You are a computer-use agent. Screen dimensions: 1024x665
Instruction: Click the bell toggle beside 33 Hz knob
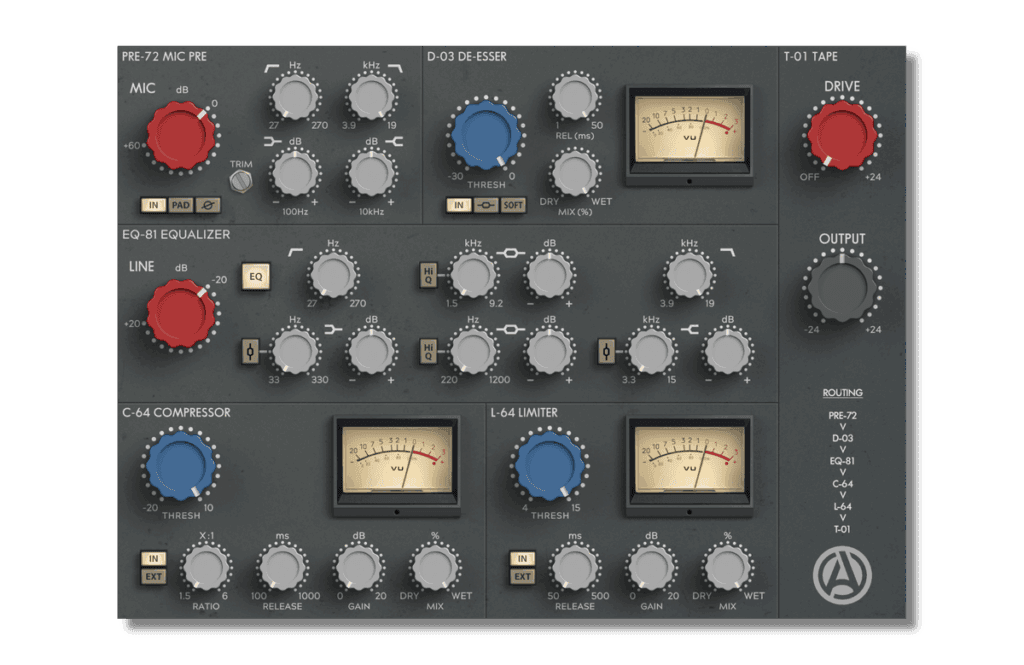point(251,351)
